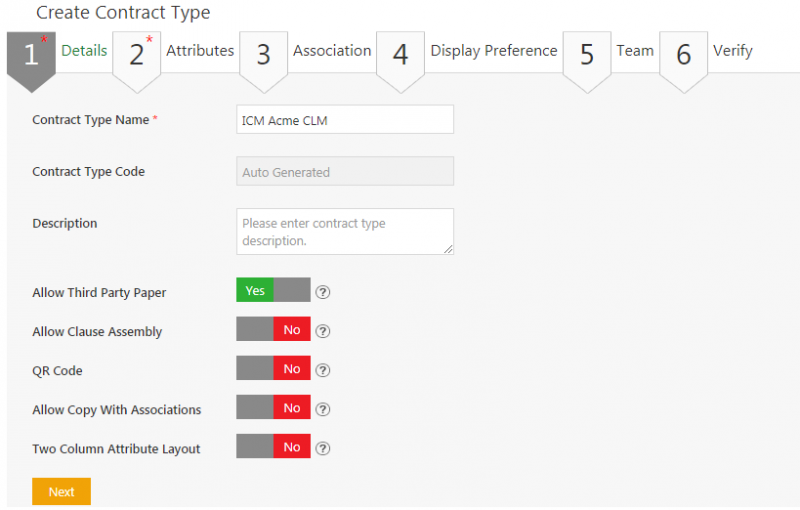Viewport: 800px width, 510px height.
Task: Click help icon for Two Column Attribute Layout
Action: point(322,448)
